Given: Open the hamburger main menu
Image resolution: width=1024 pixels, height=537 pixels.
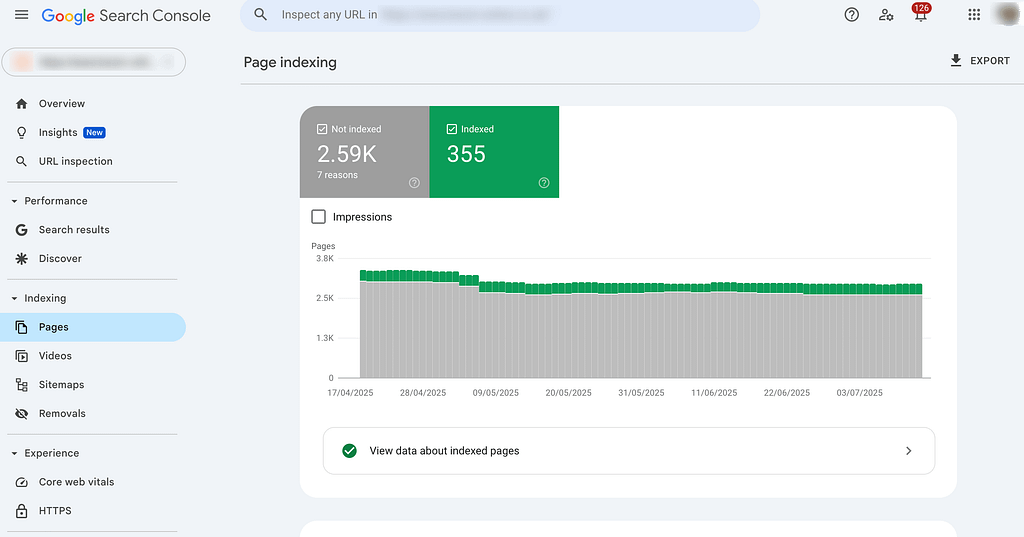Looking at the screenshot, I should pyautogui.click(x=22, y=15).
